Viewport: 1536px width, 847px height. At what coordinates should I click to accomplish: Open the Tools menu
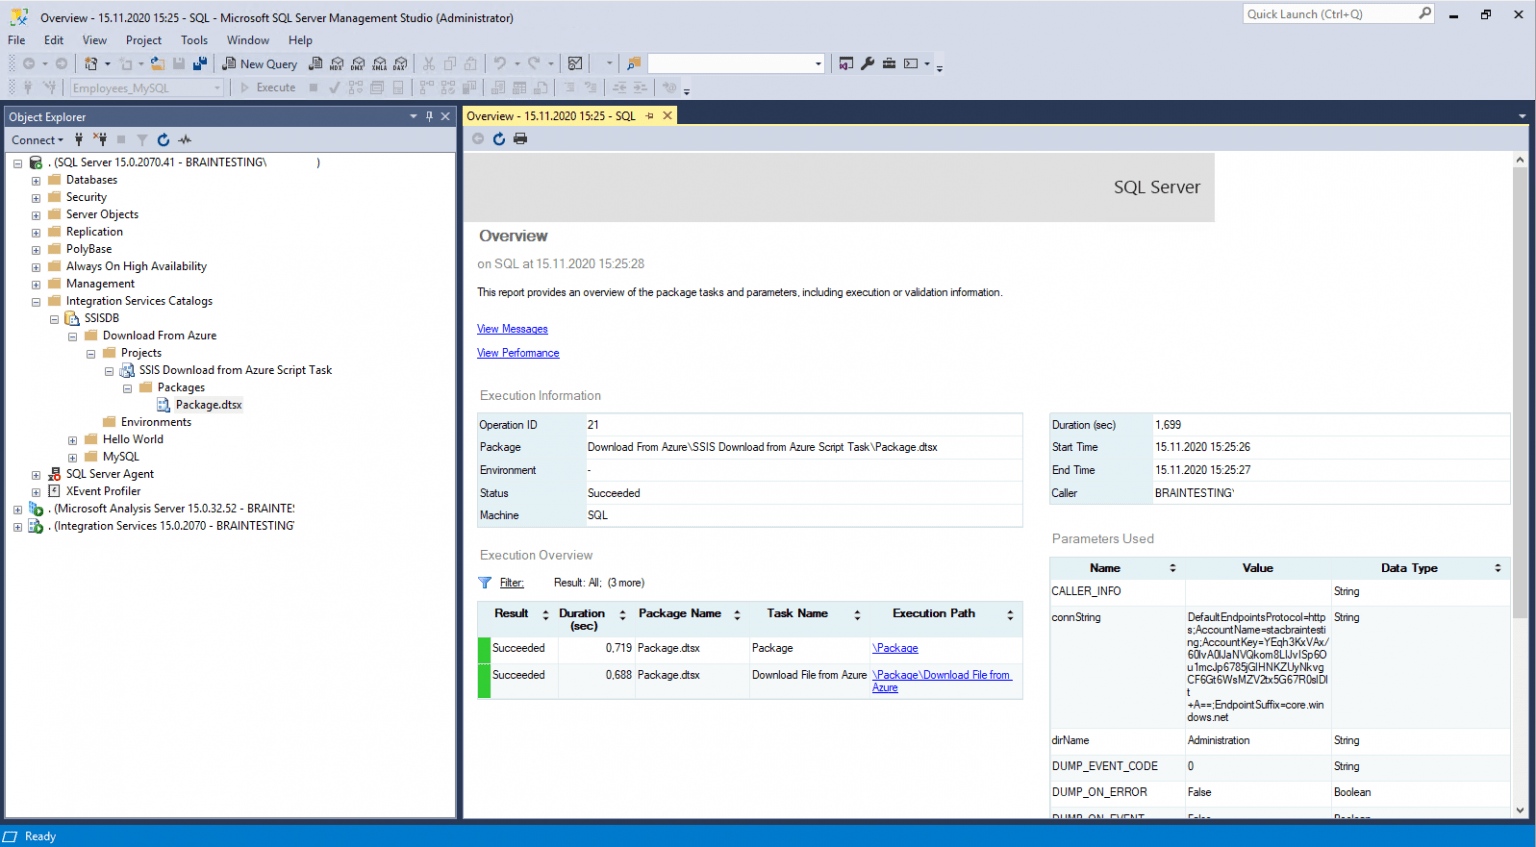[x=193, y=40]
